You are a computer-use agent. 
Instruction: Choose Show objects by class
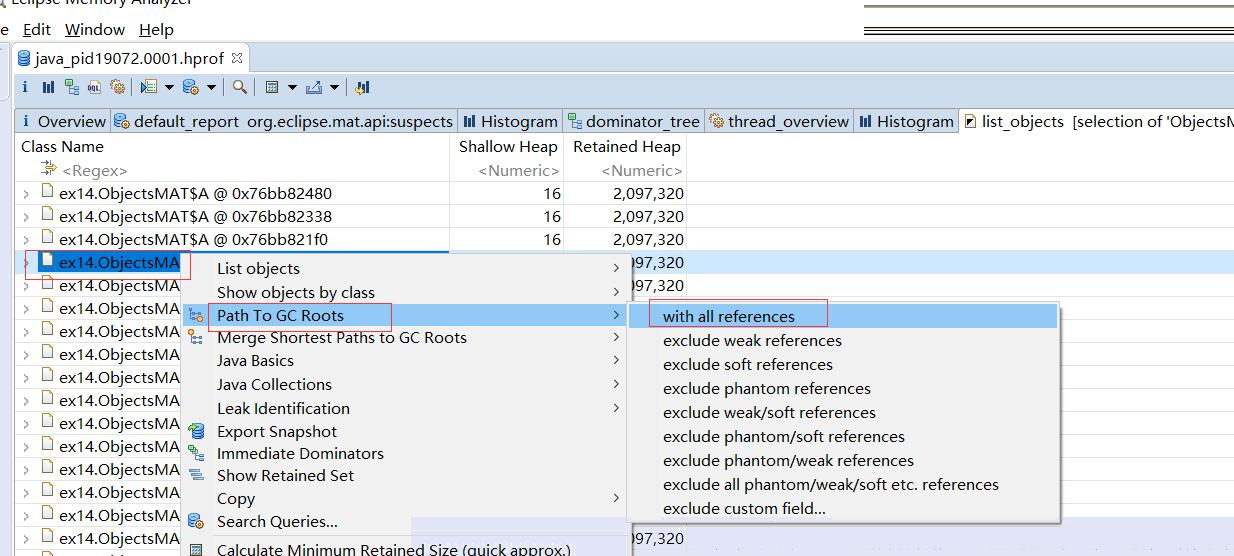pyautogui.click(x=405, y=292)
